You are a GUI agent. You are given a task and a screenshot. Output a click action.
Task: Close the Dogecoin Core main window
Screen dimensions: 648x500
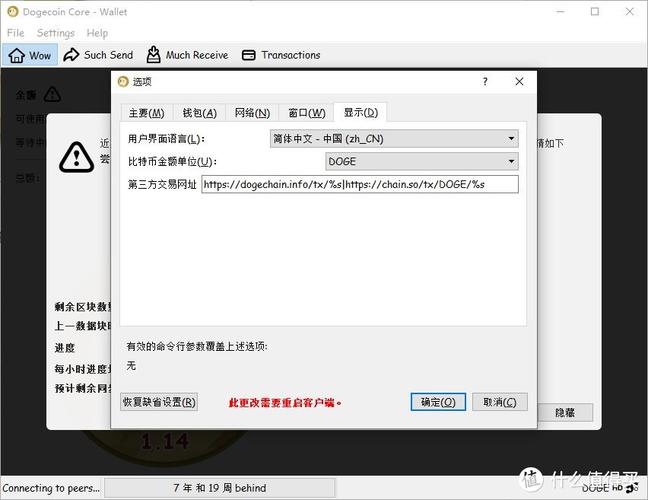click(x=629, y=12)
